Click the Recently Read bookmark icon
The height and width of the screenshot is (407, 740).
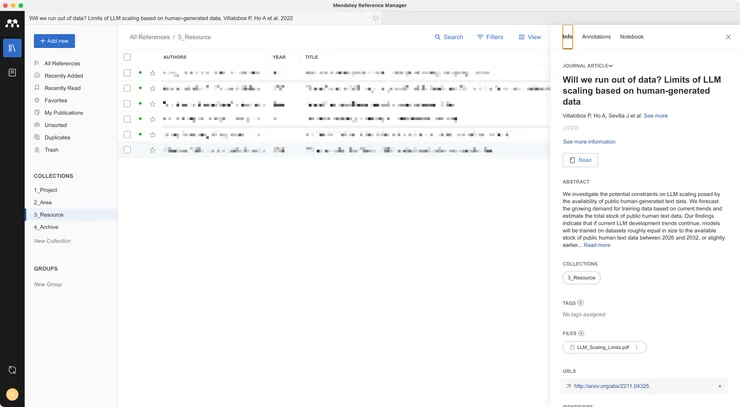[37, 87]
